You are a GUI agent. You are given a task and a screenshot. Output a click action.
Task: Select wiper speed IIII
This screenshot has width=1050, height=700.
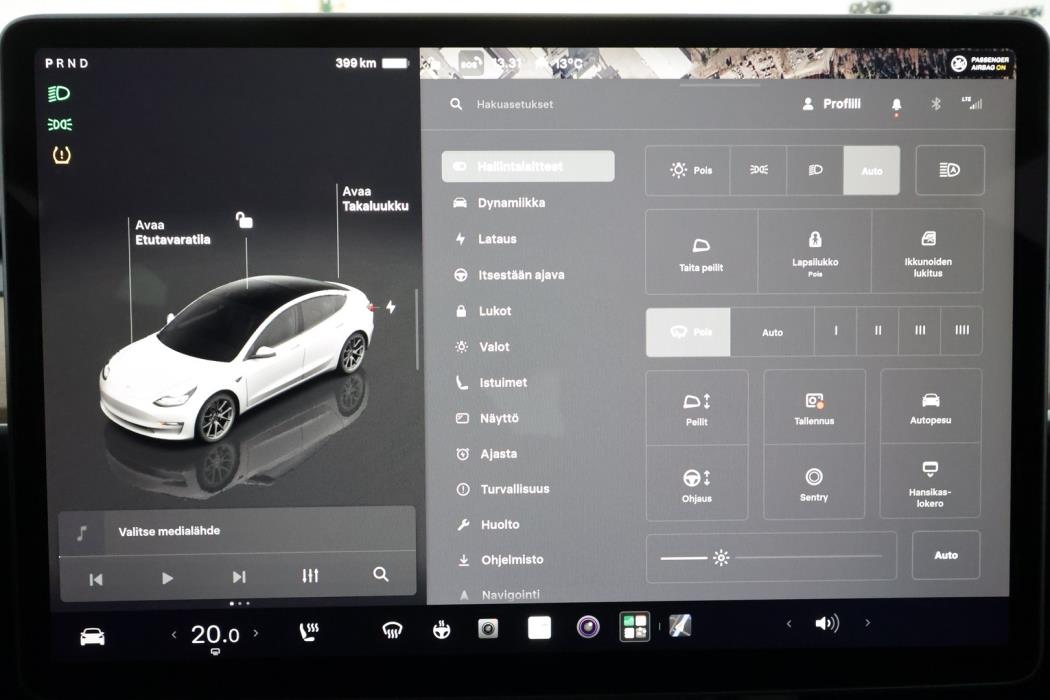click(962, 331)
